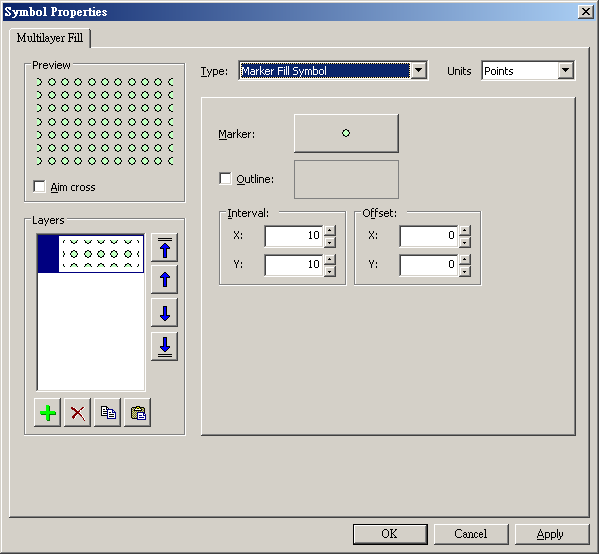The width and height of the screenshot is (599, 554).
Task: Toggle the Outline checkbox
Action: pos(225,178)
